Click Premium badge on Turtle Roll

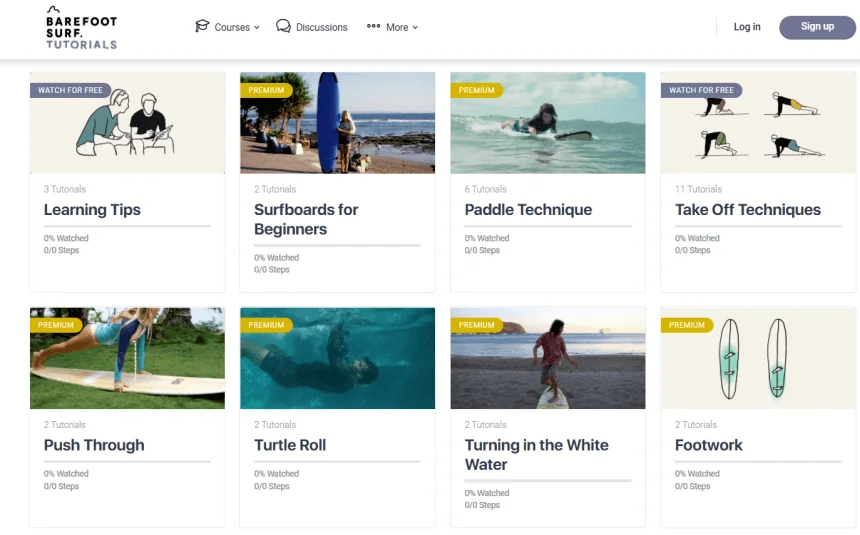(266, 325)
